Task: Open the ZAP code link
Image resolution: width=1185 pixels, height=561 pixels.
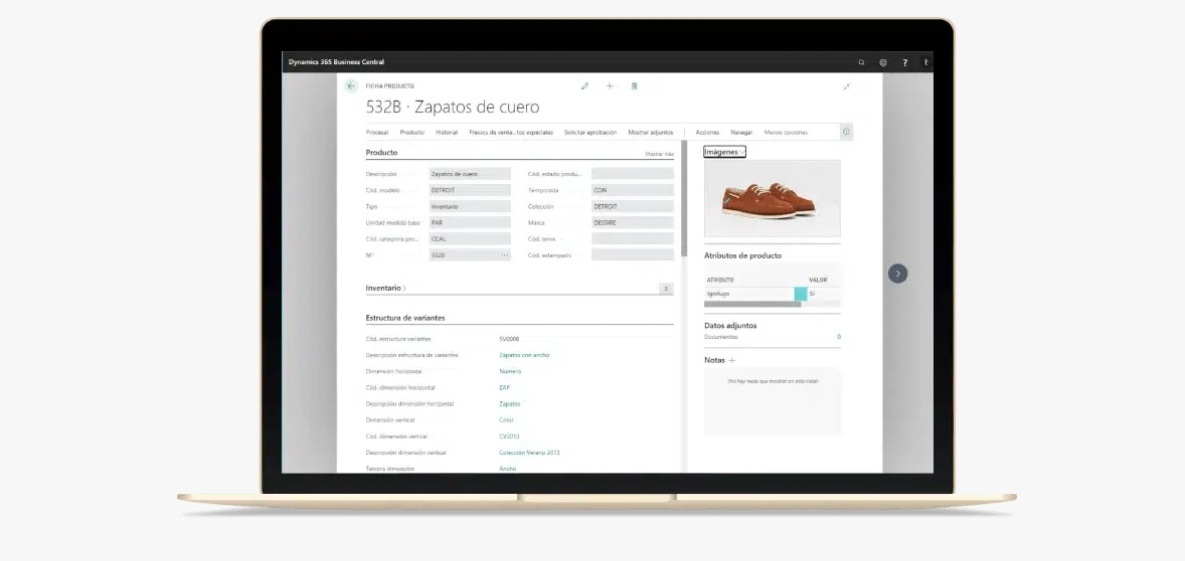Action: (x=505, y=388)
